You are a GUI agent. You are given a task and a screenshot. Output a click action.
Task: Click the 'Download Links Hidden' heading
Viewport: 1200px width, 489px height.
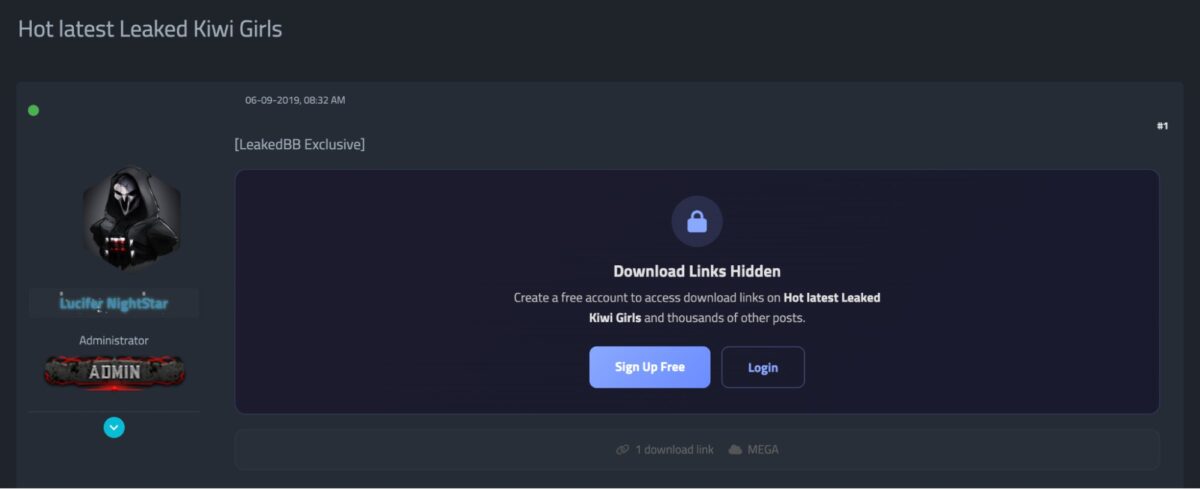(x=697, y=271)
